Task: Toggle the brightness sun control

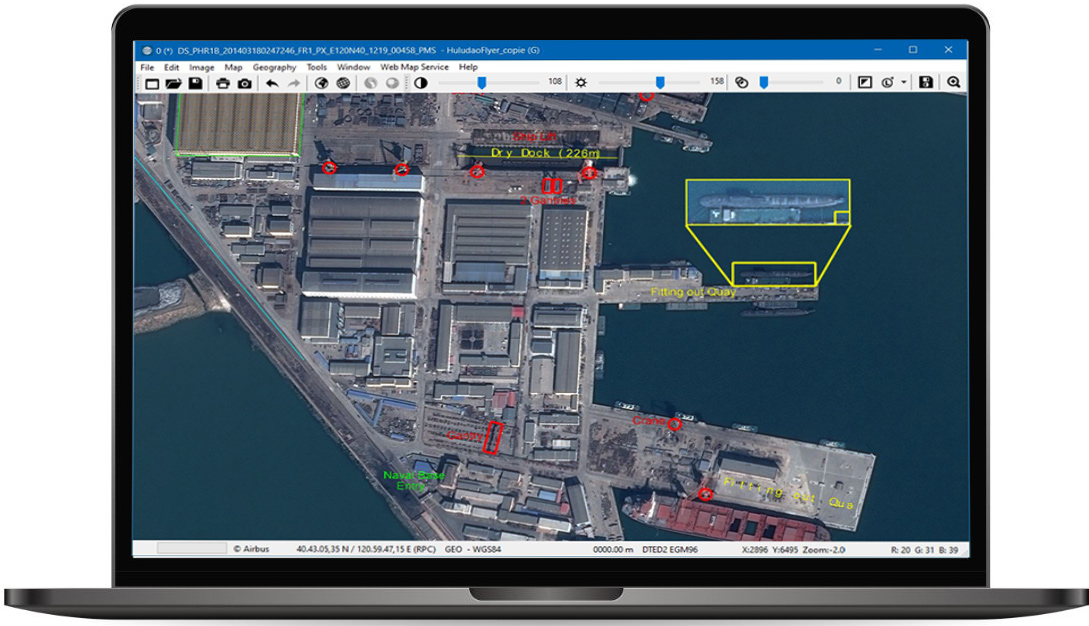Action: point(582,82)
